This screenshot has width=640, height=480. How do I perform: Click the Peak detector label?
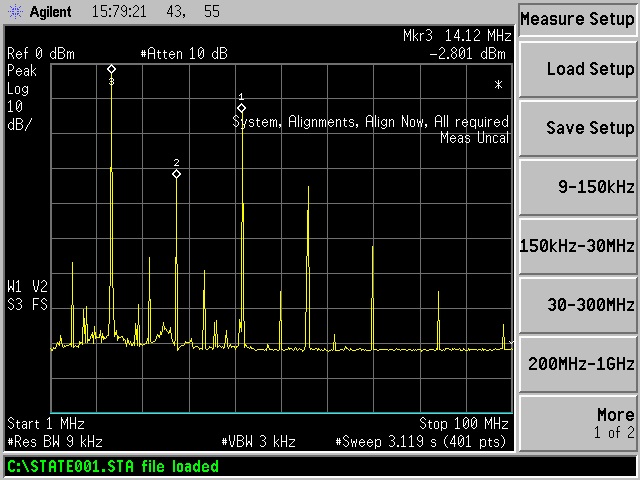click(22, 71)
